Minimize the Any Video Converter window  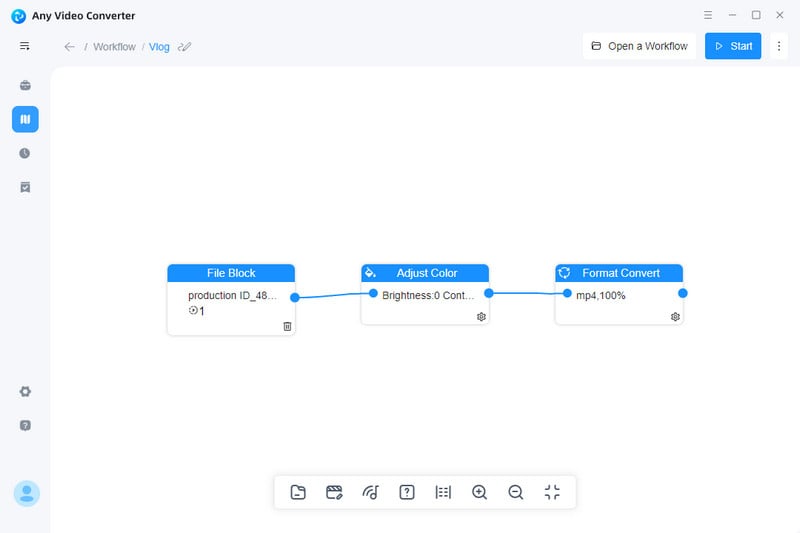pos(732,15)
